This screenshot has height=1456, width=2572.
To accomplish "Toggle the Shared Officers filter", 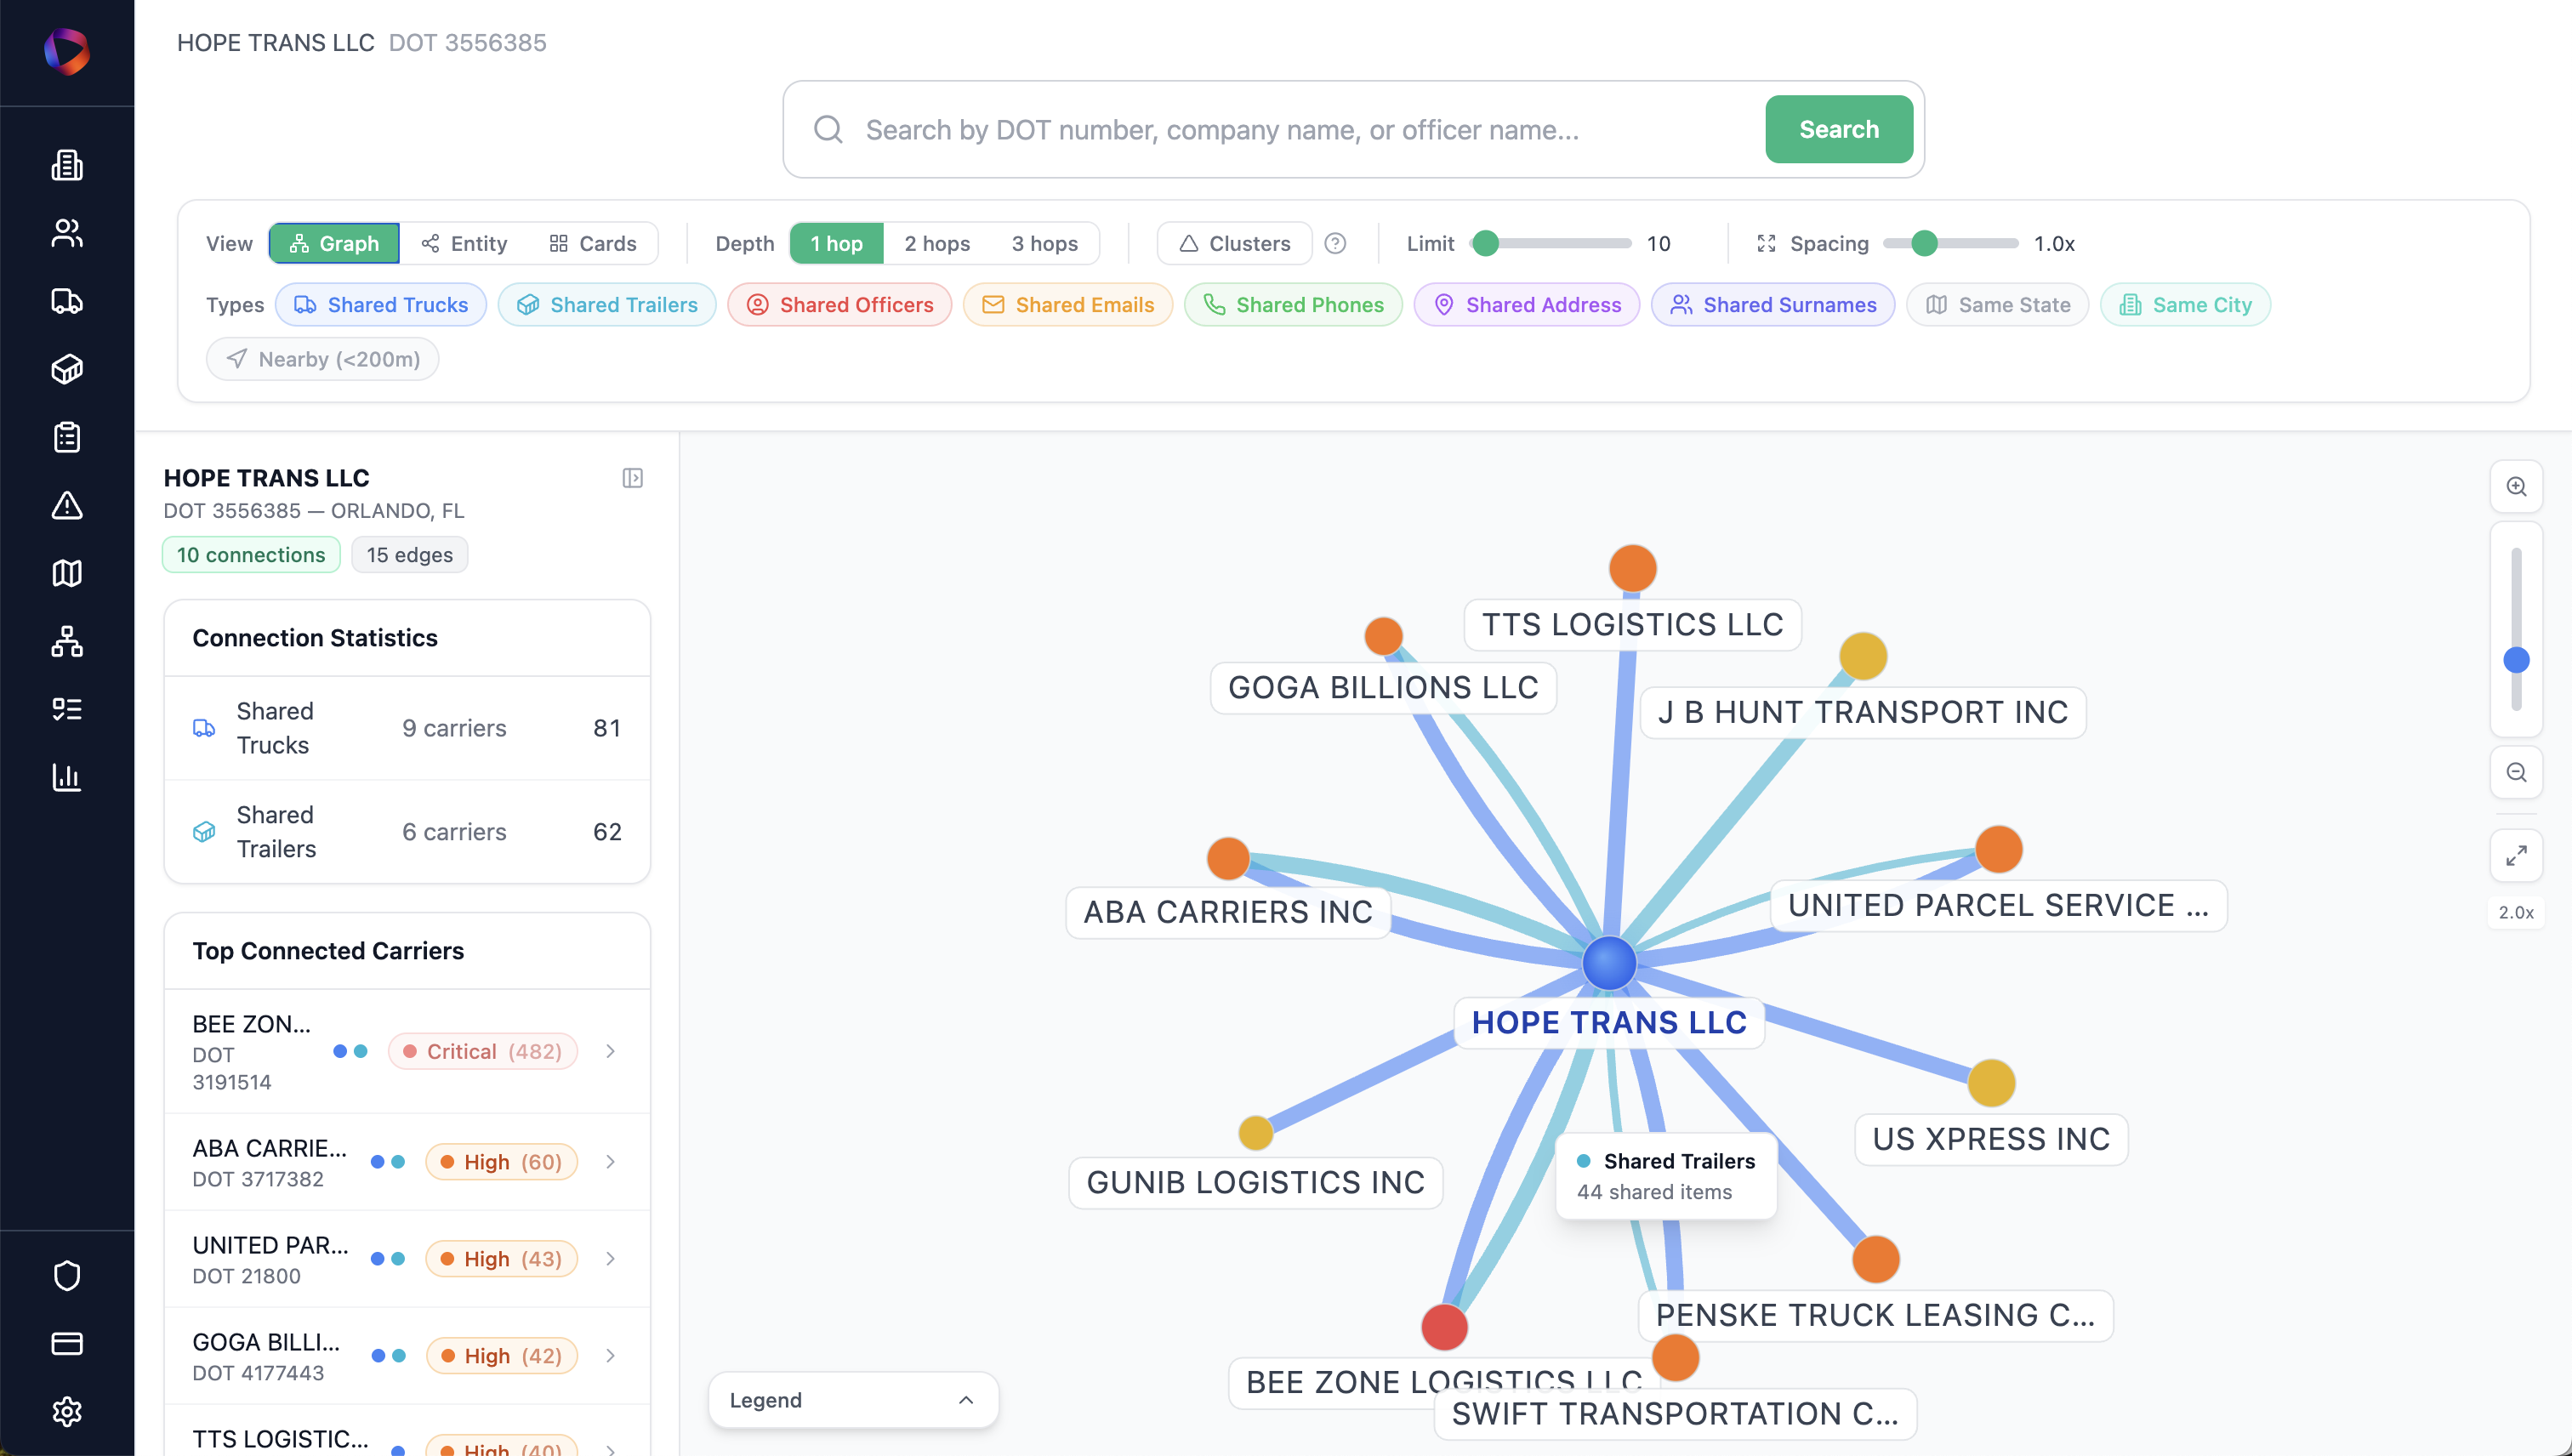I will 839,304.
